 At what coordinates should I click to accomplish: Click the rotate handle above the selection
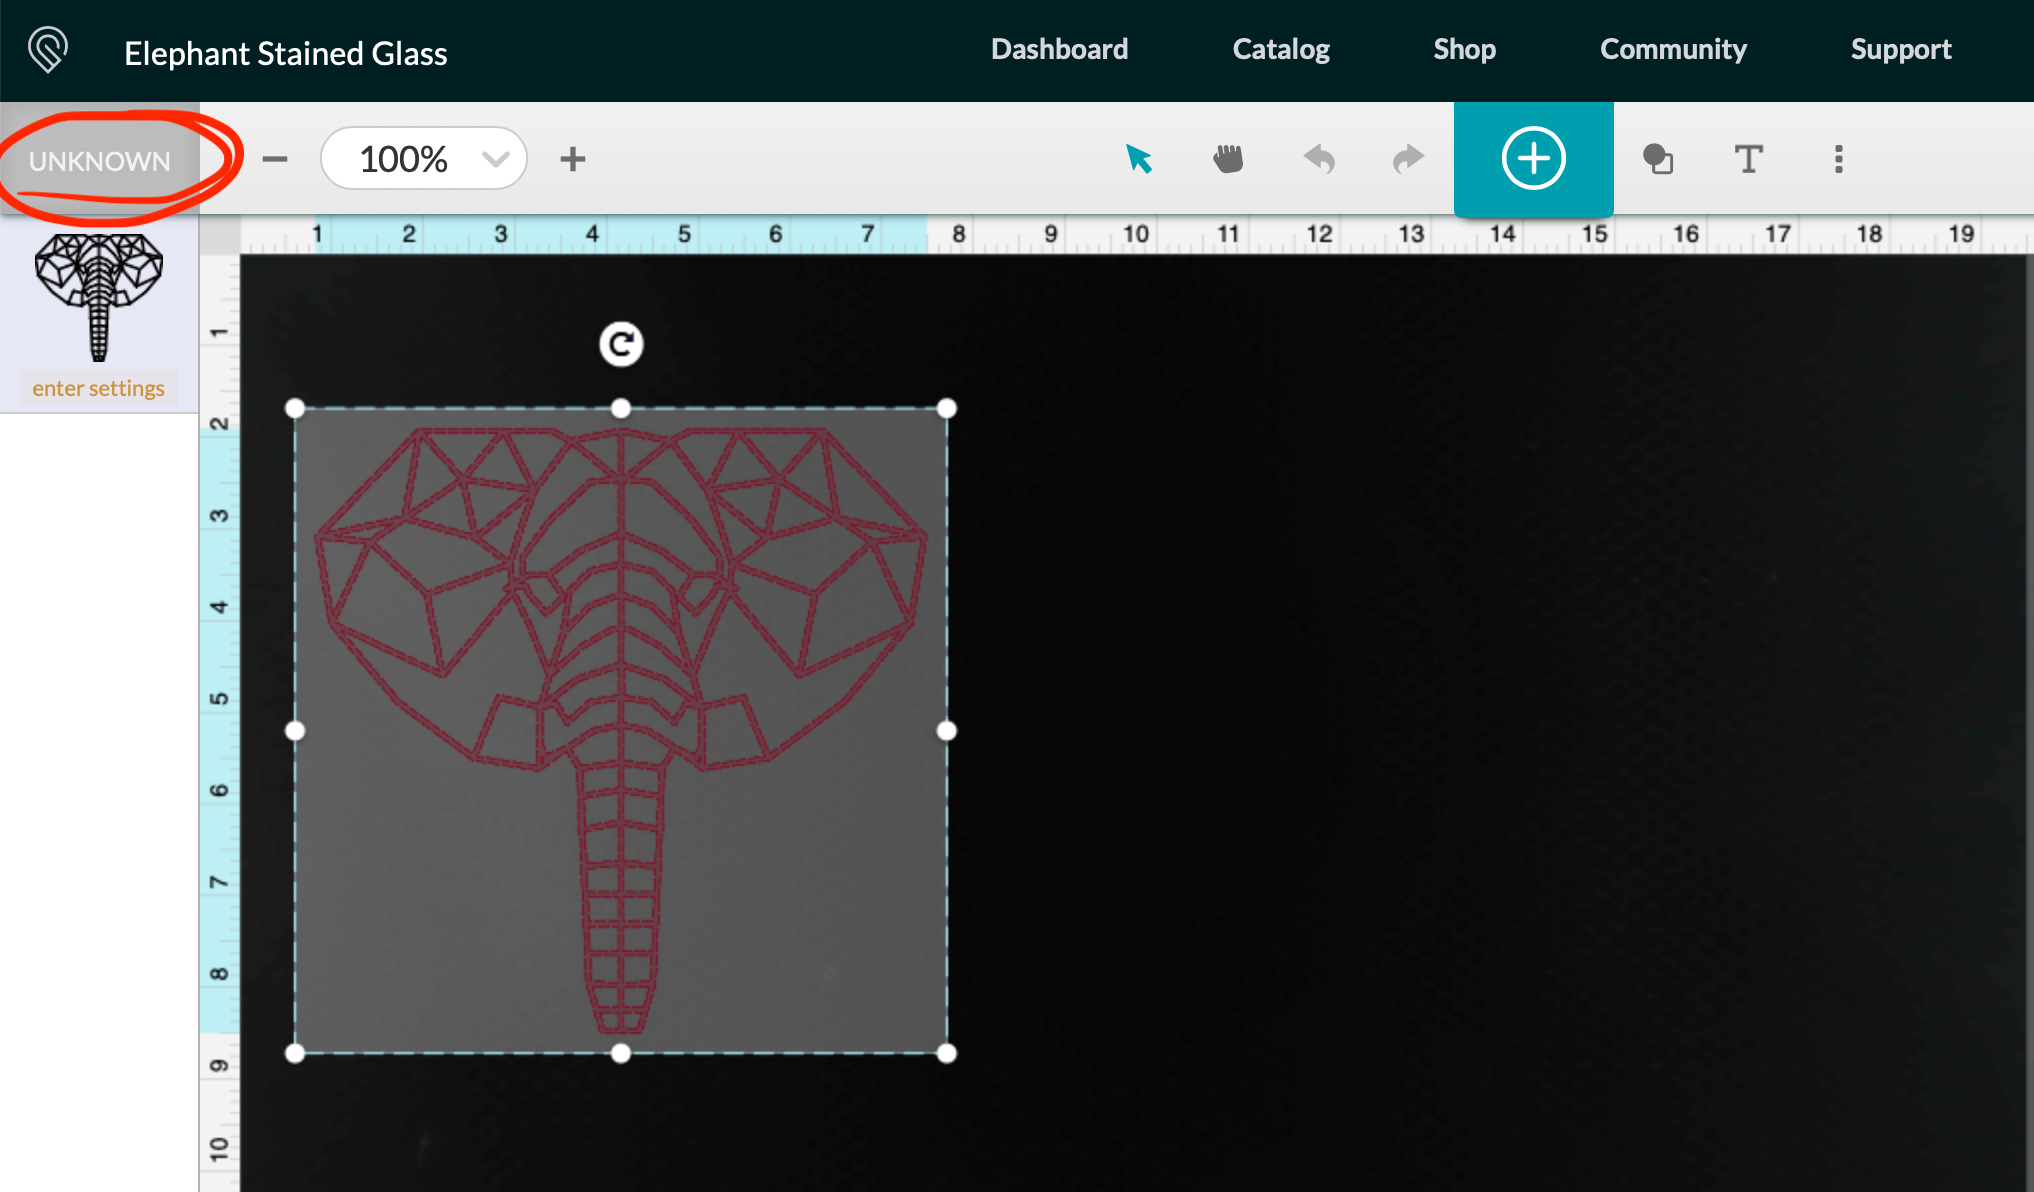620,343
